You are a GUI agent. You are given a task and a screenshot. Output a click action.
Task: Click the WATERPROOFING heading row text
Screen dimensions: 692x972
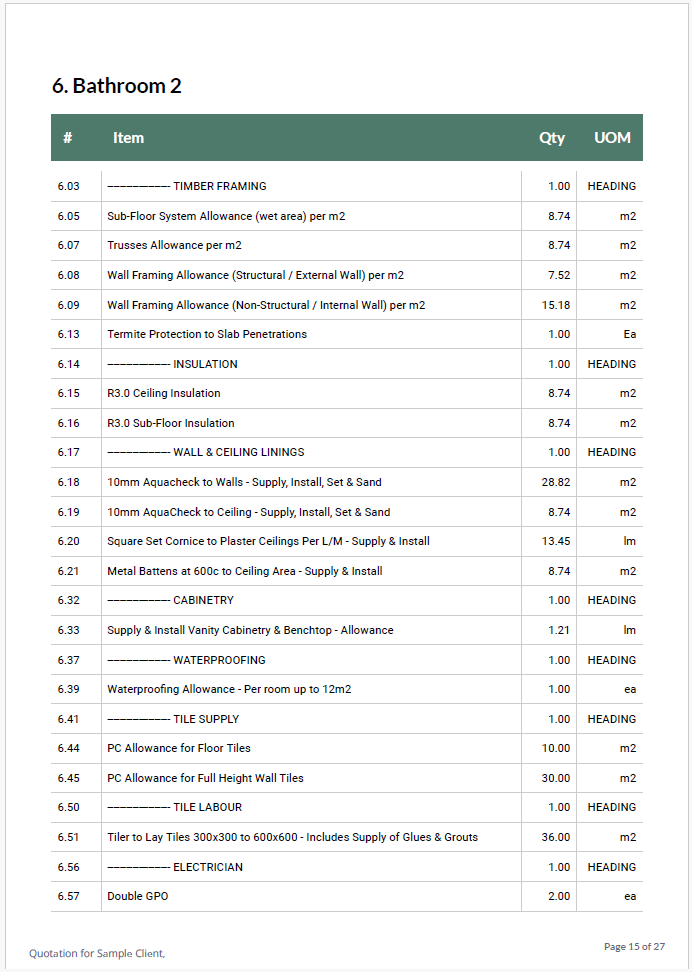pos(186,660)
